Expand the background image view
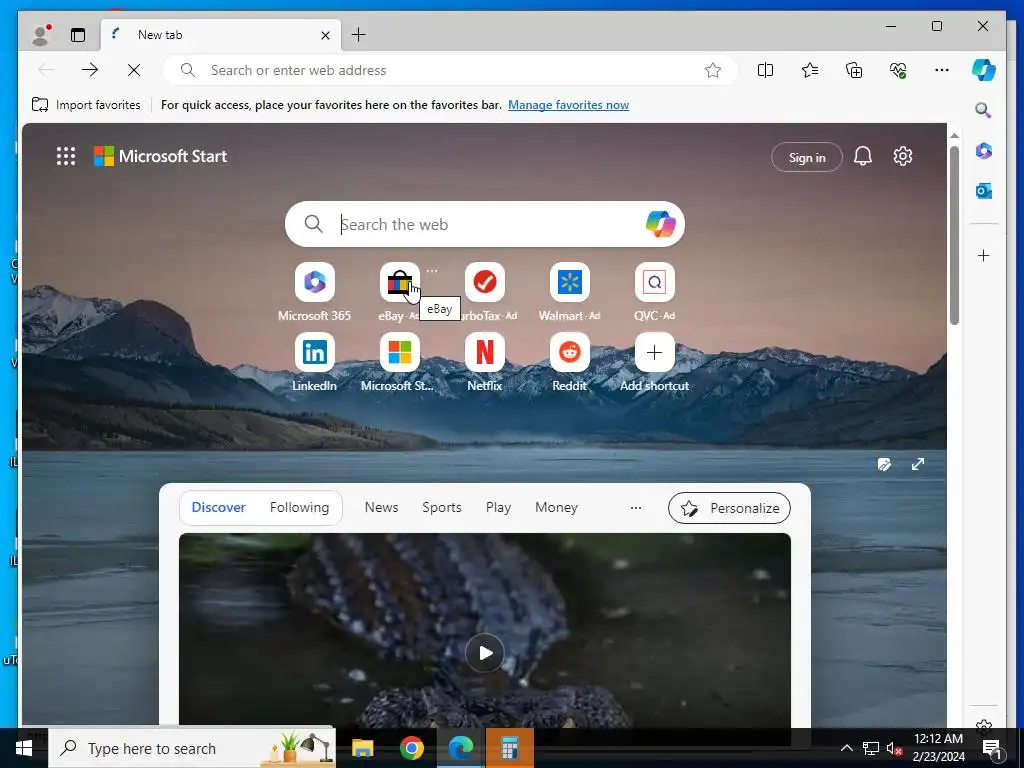 coord(918,464)
